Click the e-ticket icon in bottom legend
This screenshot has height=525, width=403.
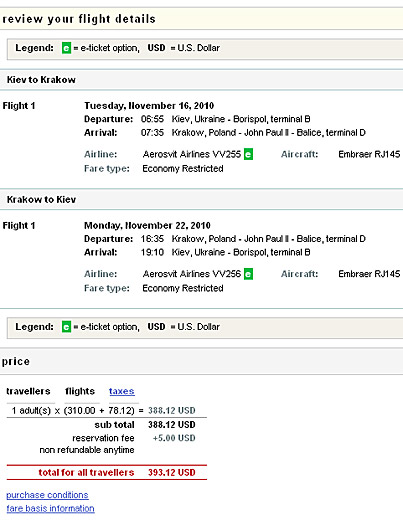point(66,327)
